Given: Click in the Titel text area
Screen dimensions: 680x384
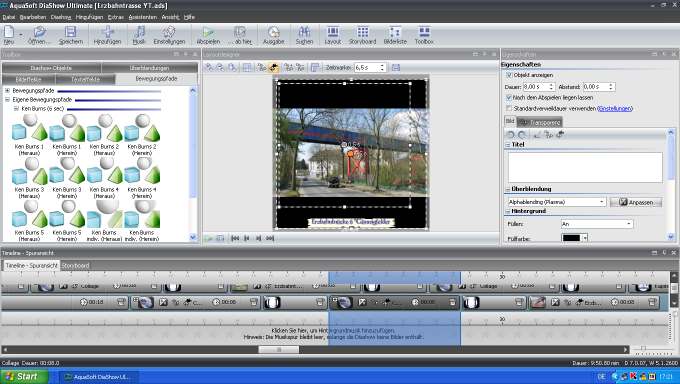Looking at the screenshot, I should click(x=585, y=167).
